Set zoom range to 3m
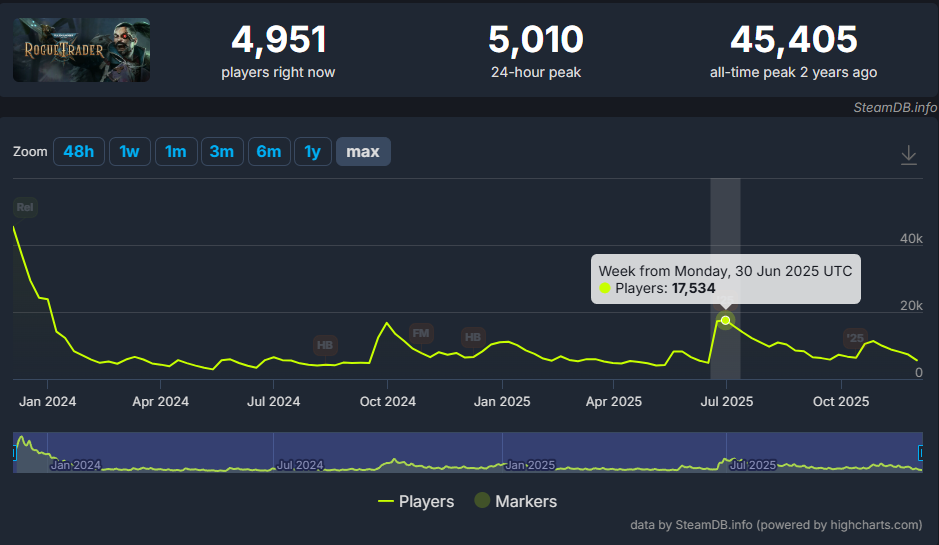The height and width of the screenshot is (545, 939). [x=222, y=152]
